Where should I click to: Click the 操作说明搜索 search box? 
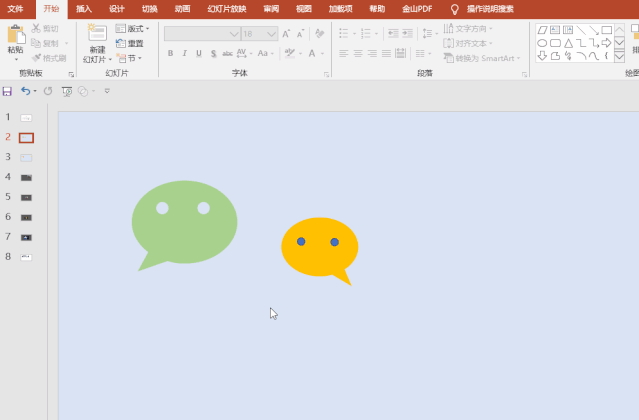click(x=490, y=9)
